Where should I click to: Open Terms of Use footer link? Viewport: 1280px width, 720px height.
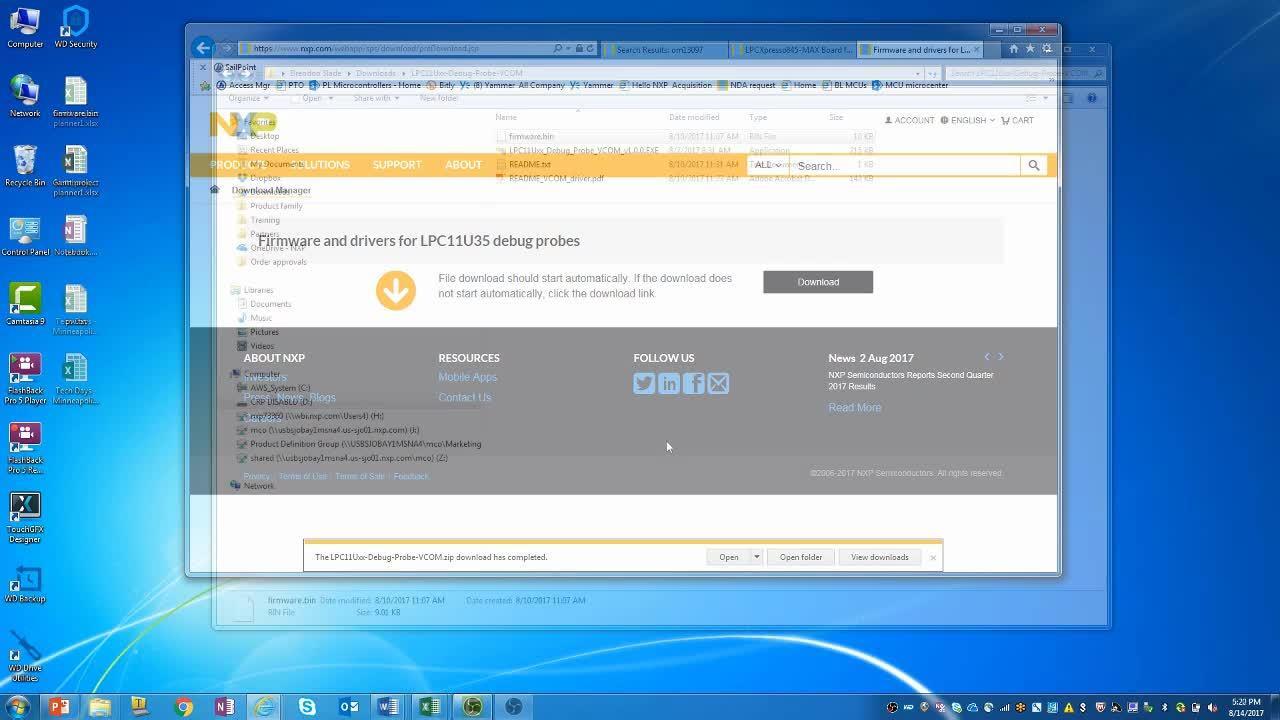click(x=302, y=476)
